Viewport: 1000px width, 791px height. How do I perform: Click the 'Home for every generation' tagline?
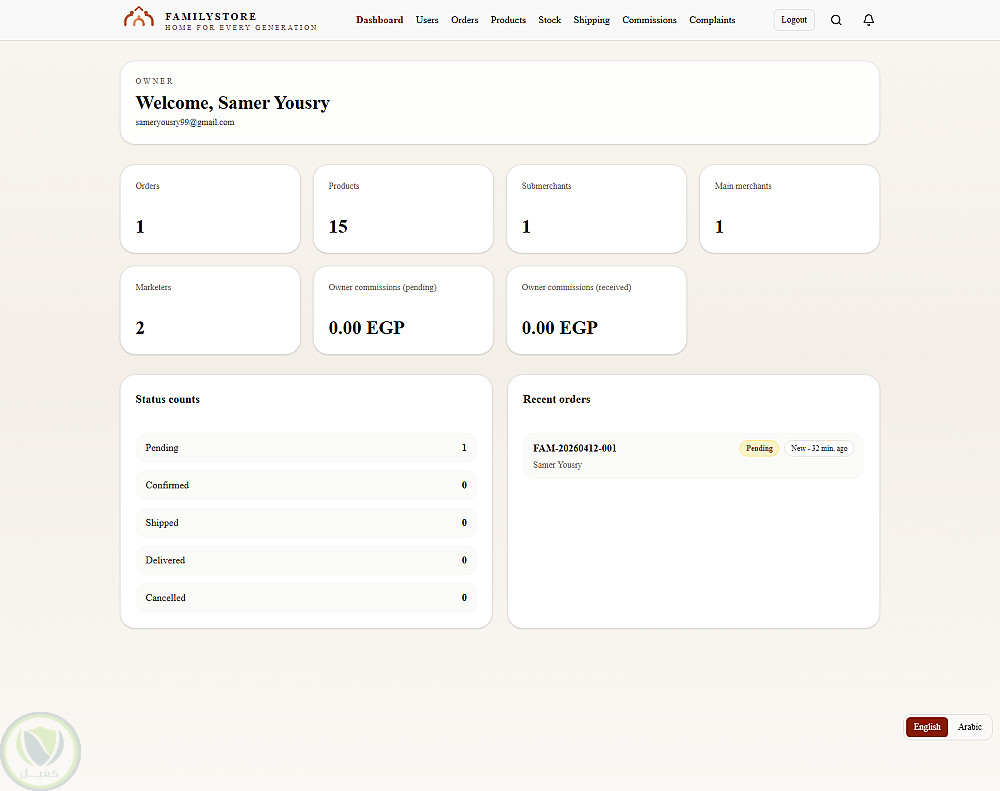tap(241, 27)
